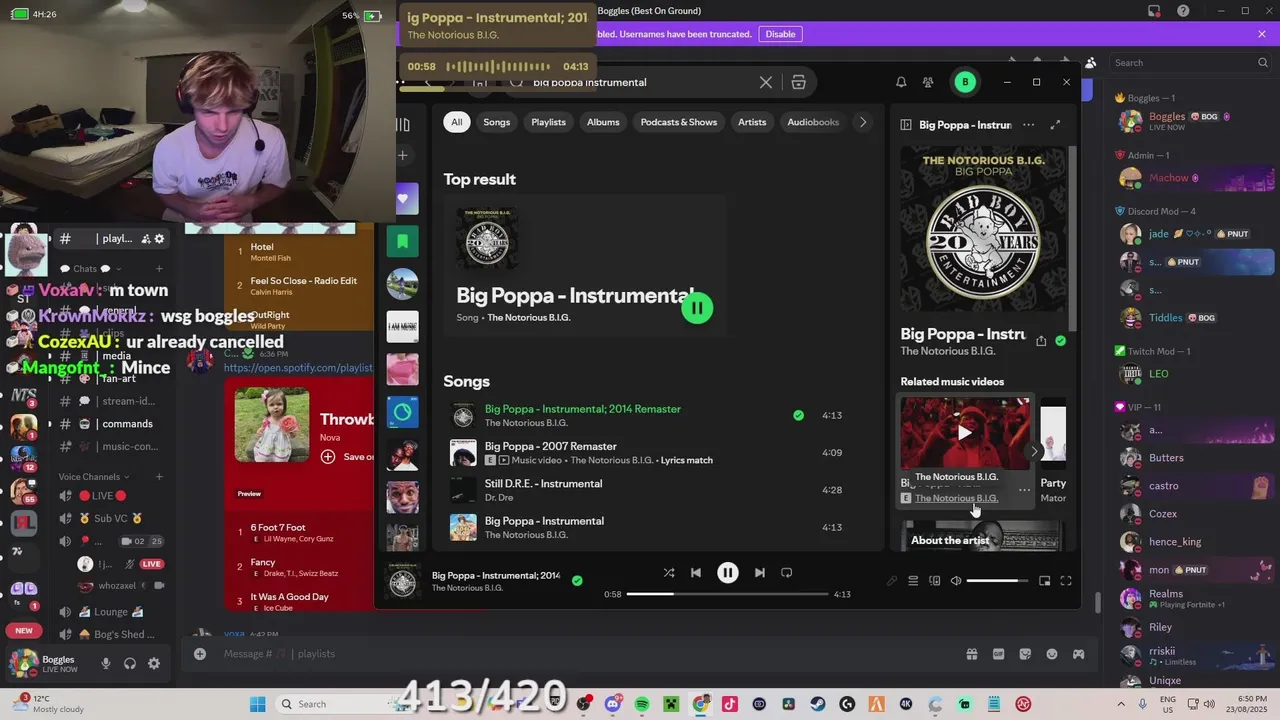Filter Spotify results by Songs
This screenshot has height=720, width=1280.
(x=497, y=122)
